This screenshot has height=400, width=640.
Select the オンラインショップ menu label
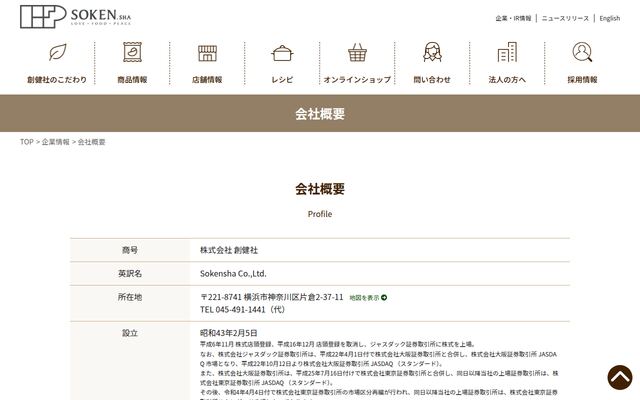357,80
